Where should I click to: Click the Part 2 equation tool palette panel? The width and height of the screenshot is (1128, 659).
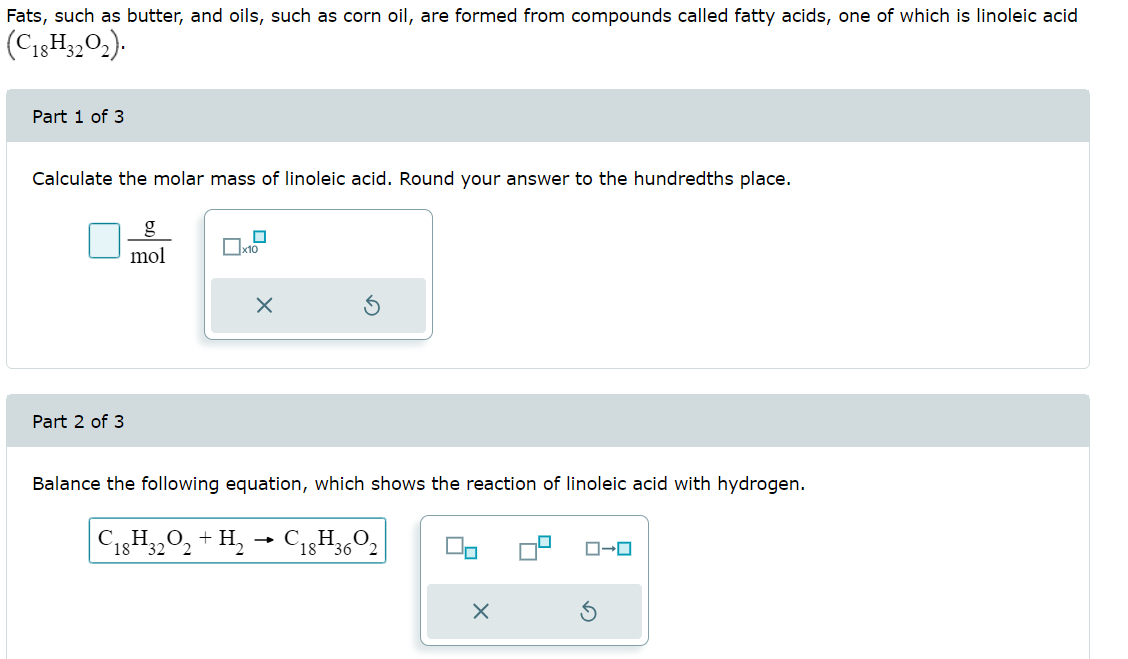(535, 580)
